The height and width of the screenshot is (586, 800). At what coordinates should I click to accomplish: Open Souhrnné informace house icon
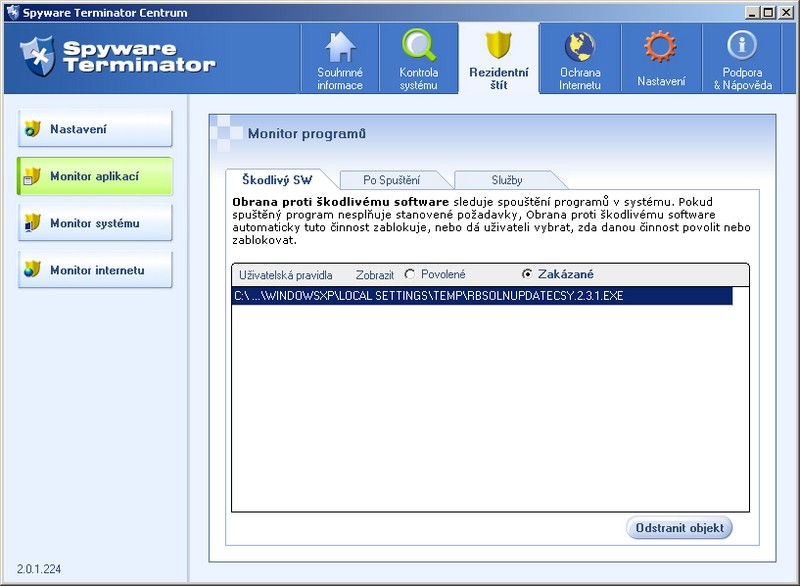point(340,47)
